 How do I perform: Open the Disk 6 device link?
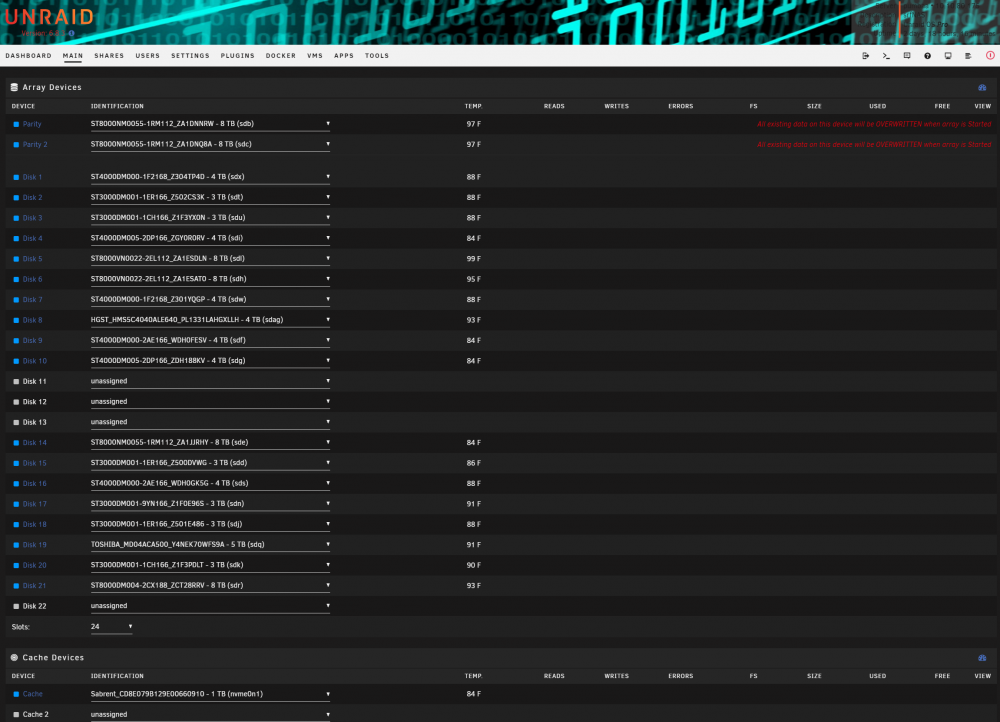coord(33,279)
